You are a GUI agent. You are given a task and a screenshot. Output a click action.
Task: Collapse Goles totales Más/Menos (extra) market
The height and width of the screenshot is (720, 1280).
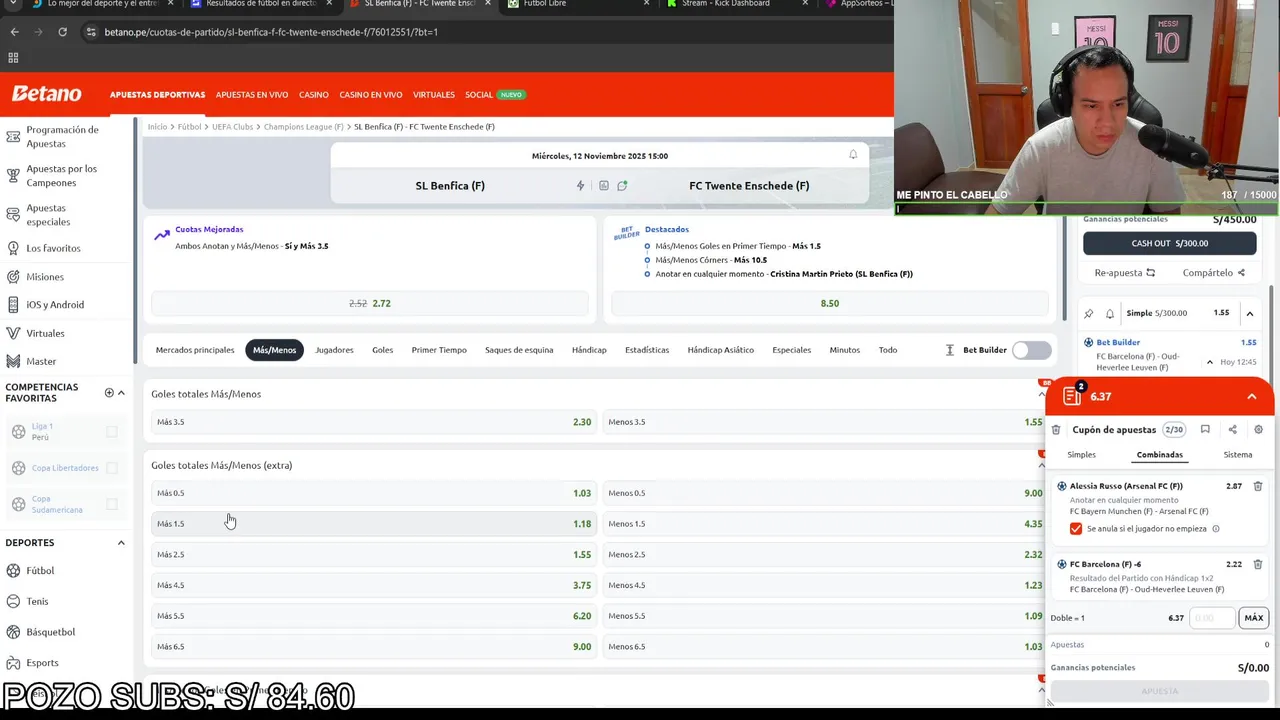click(1041, 465)
